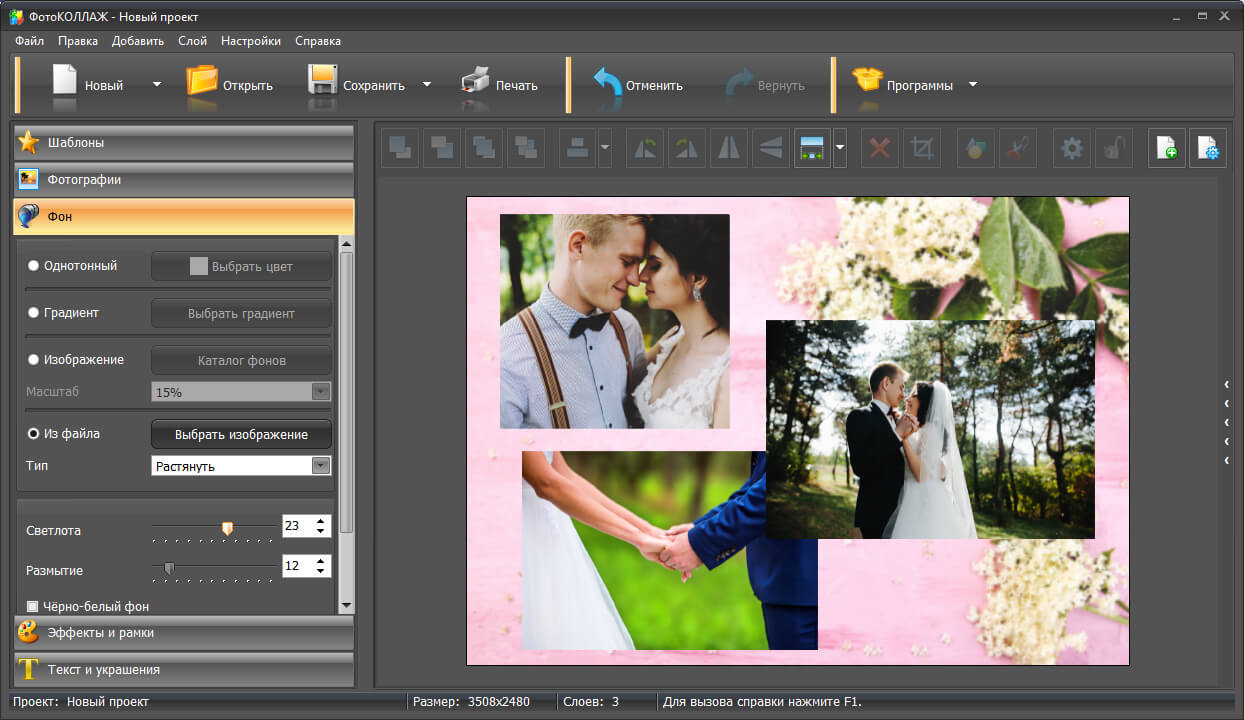
Task: Switch to the Шаблоны section
Action: 184,142
